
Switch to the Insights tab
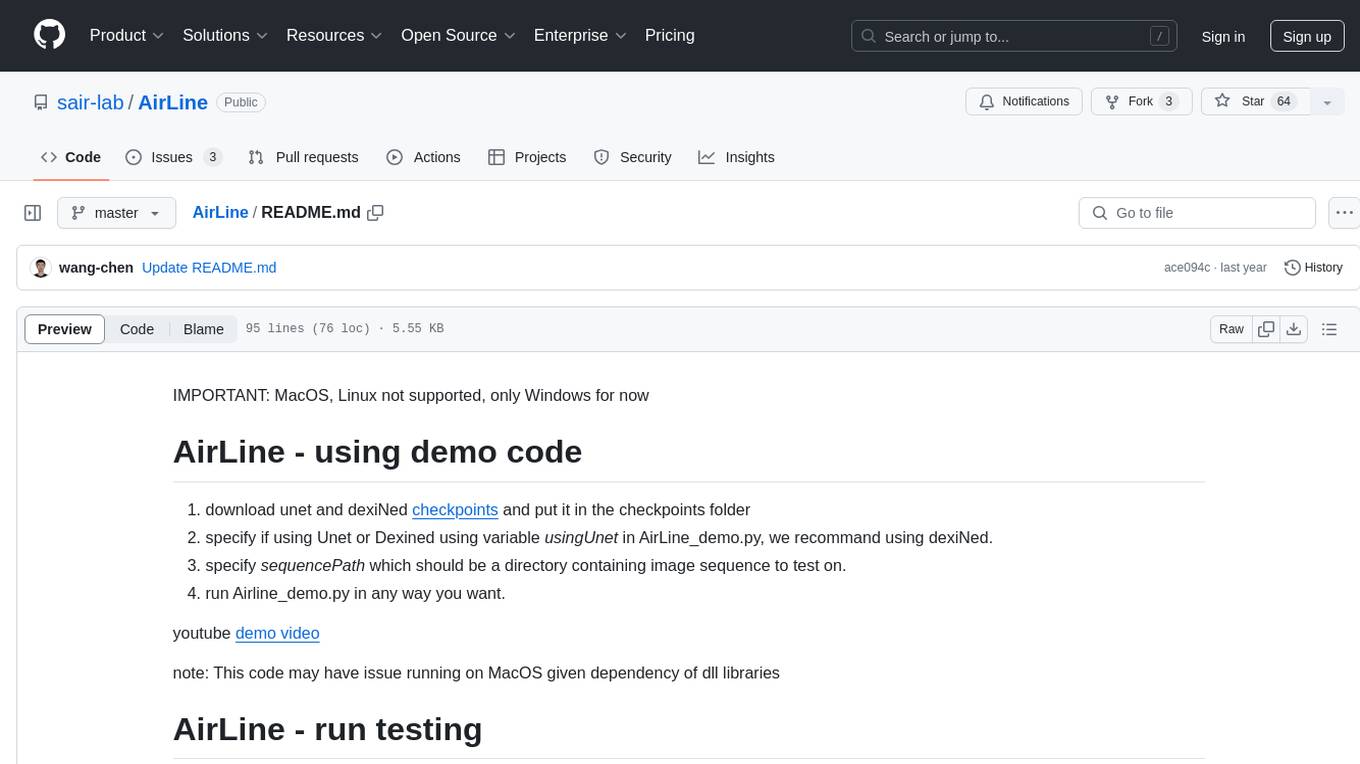point(737,157)
